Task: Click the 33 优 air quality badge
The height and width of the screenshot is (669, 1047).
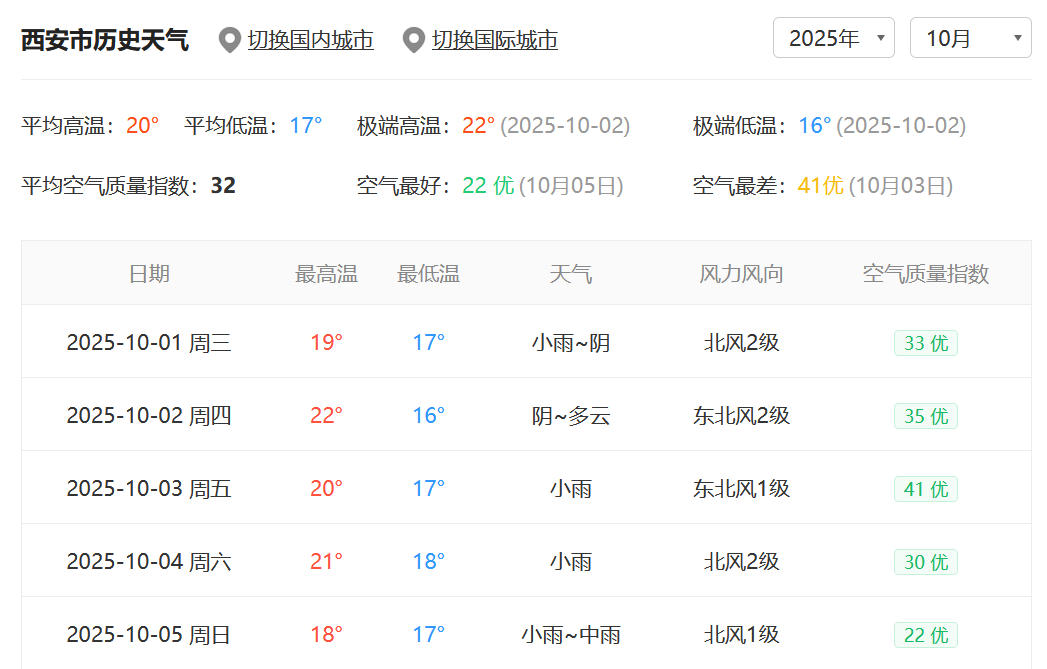Action: (925, 343)
